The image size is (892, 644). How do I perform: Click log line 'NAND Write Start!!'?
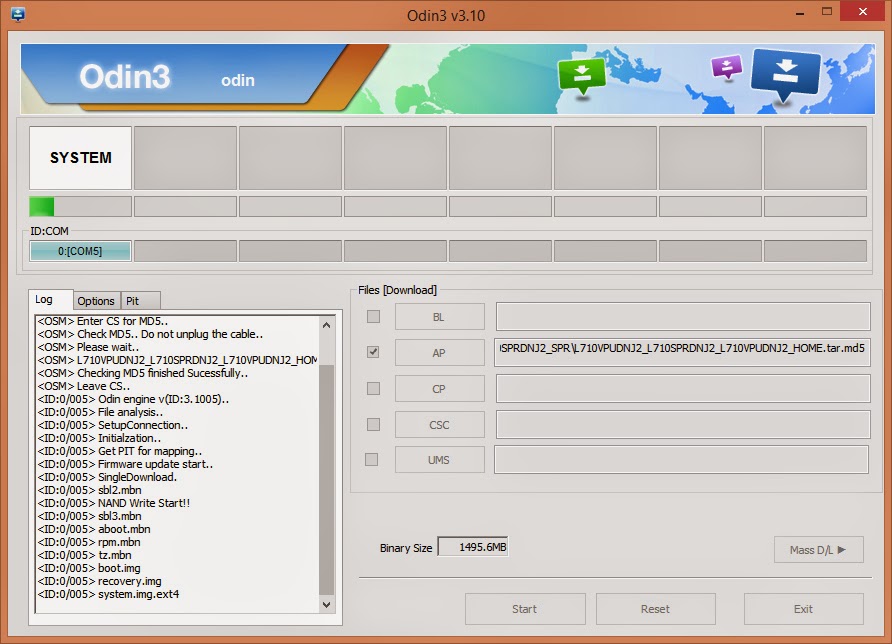(x=114, y=503)
